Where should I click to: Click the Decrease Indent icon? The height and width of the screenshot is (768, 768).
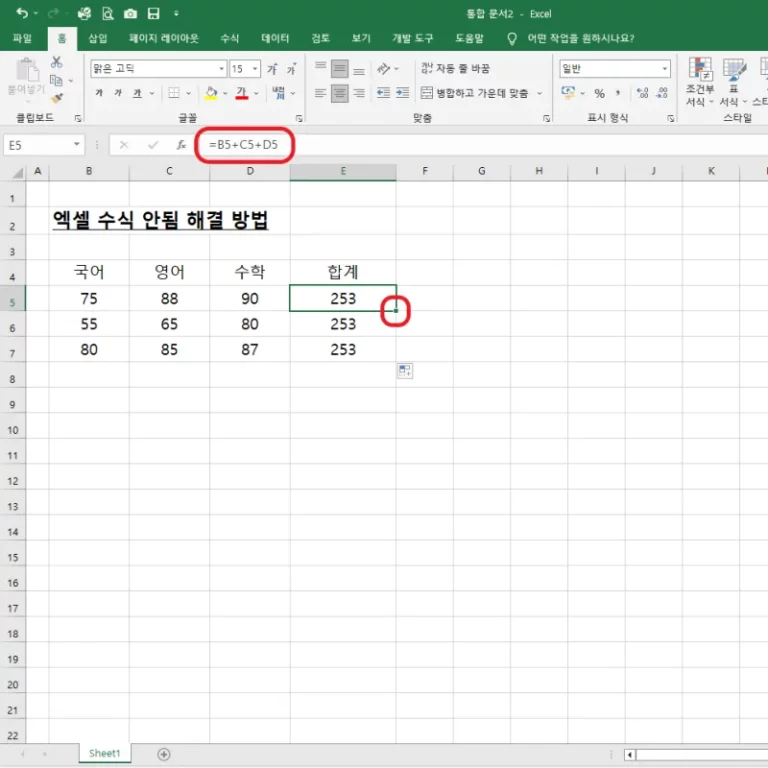pyautogui.click(x=383, y=93)
